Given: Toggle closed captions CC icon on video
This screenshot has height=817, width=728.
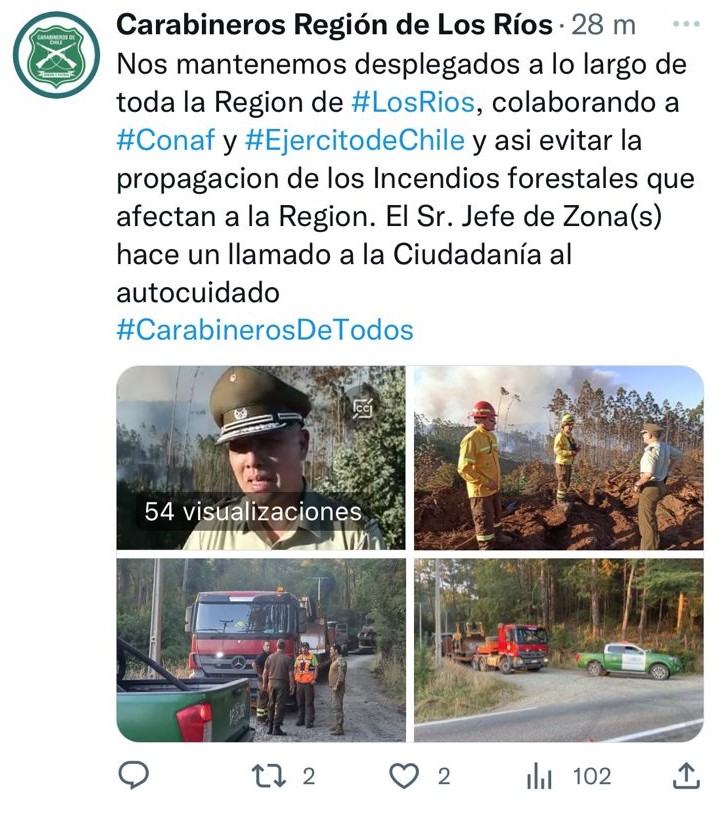Looking at the screenshot, I should pos(363,408).
